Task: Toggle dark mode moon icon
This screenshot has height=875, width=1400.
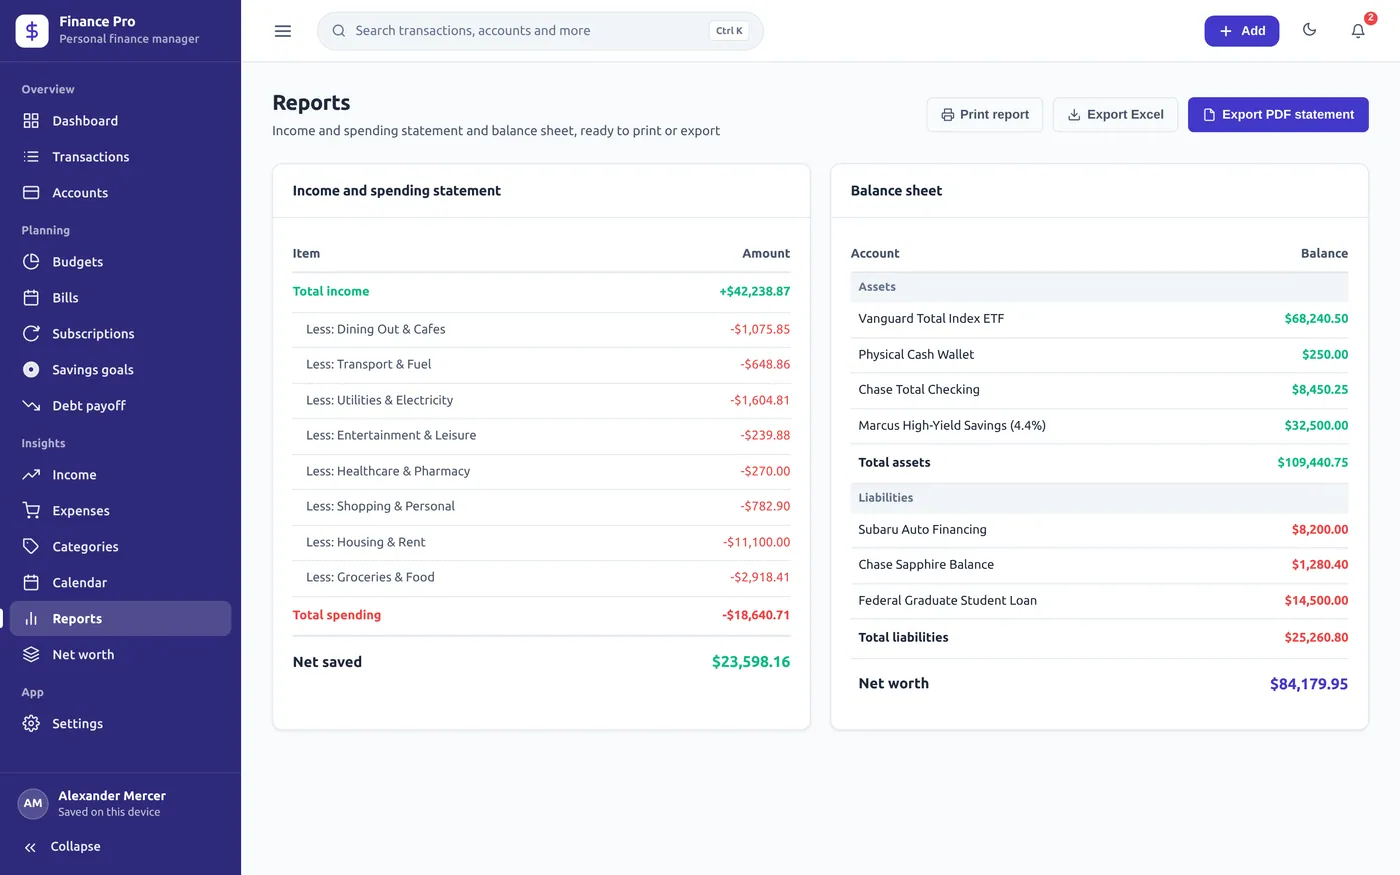Action: coord(1309,30)
